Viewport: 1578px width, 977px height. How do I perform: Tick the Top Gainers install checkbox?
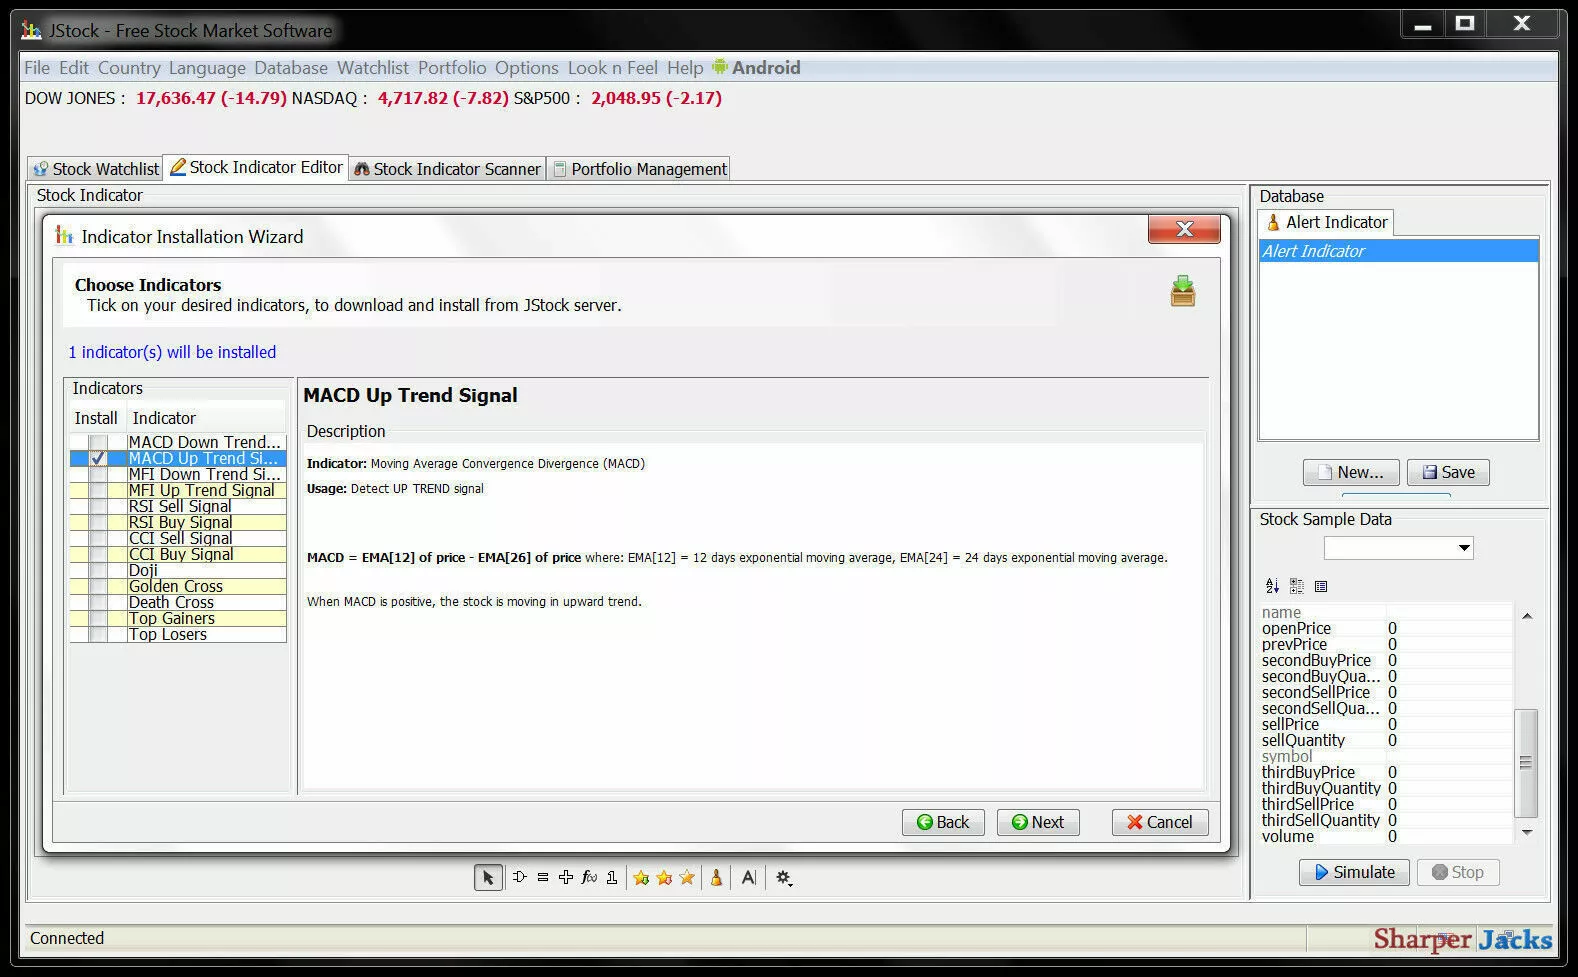(x=98, y=618)
